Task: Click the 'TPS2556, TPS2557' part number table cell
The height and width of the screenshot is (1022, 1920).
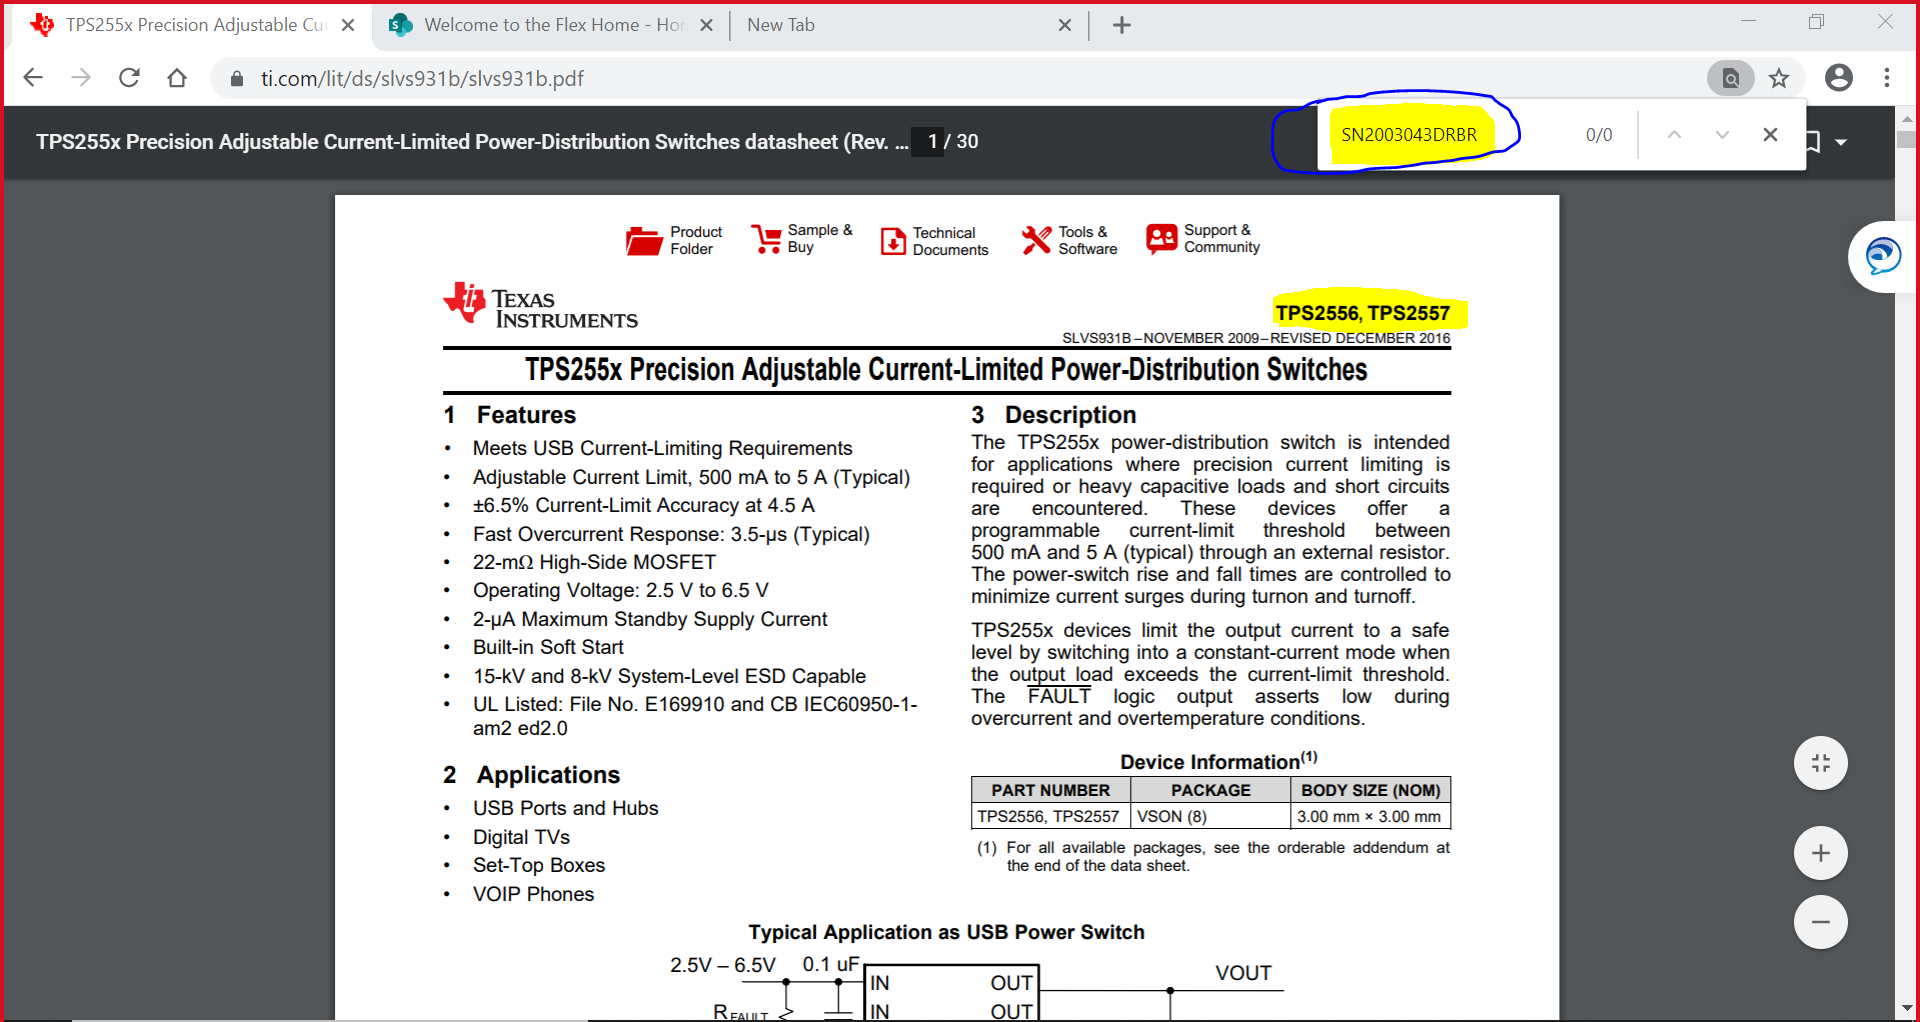Action: coord(1050,816)
